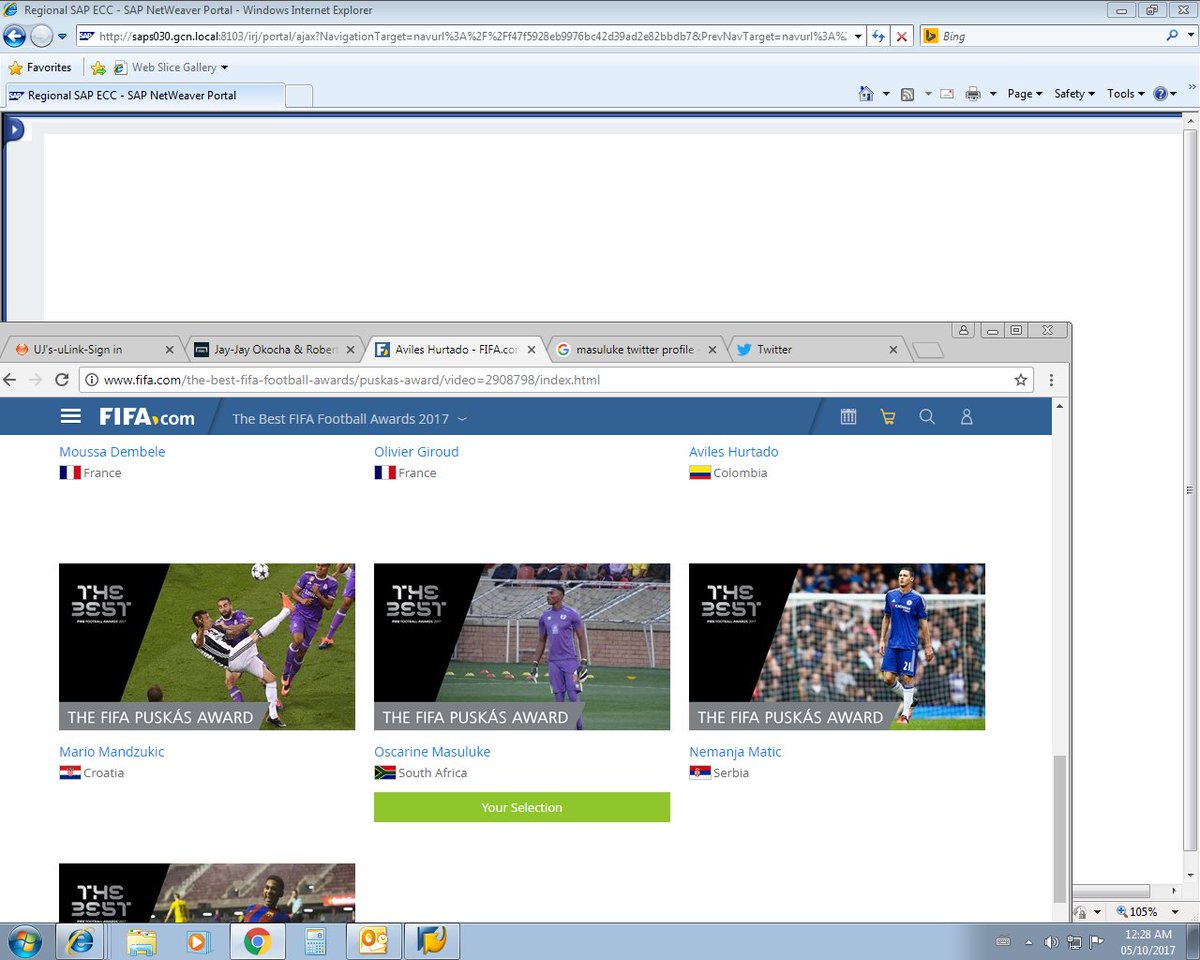Click Bing search magnifier in IE
1200x960 pixels.
pyautogui.click(x=1173, y=35)
